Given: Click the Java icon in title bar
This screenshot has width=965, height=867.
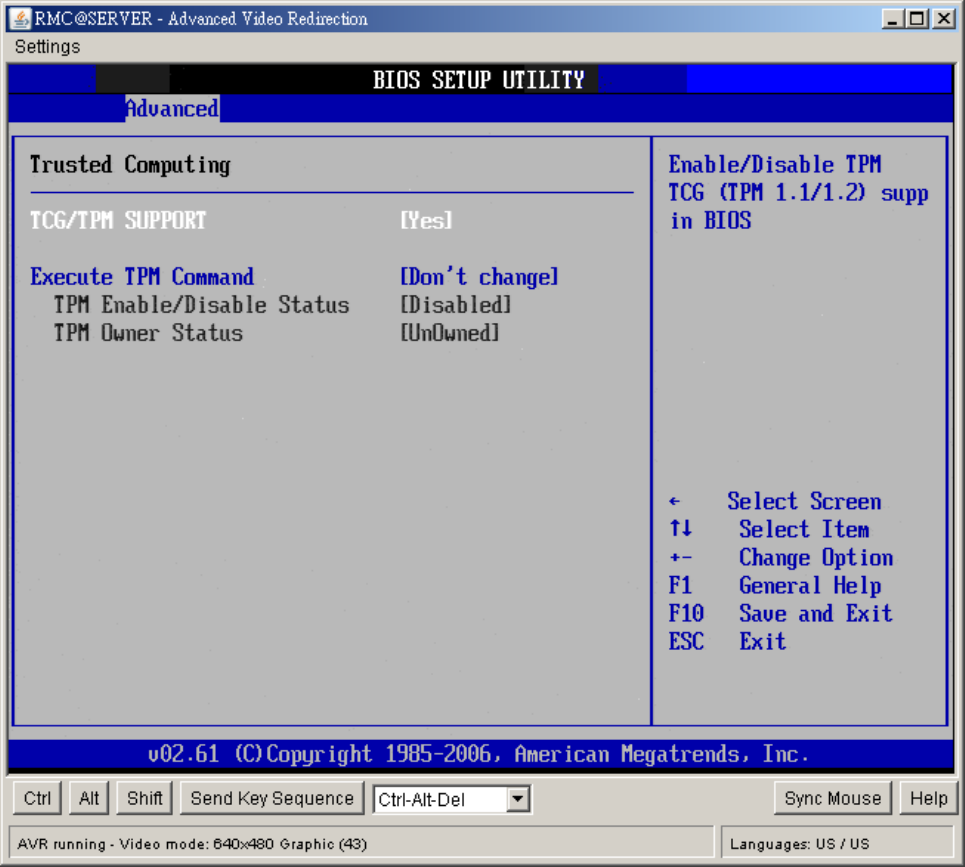Looking at the screenshot, I should click(20, 19).
